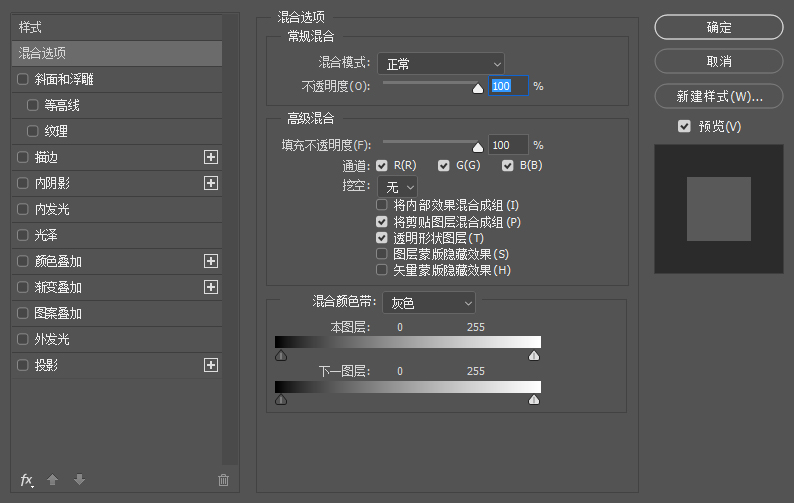This screenshot has width=794, height=503.
Task: Uncheck 透明形状图层 (T) option
Action: click(x=382, y=238)
